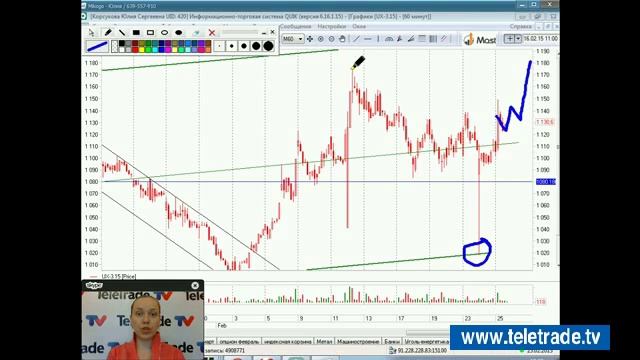This screenshot has height=360, width=640.
Task: Minimize the drawing palette with its dash button
Action: [x=264, y=33]
